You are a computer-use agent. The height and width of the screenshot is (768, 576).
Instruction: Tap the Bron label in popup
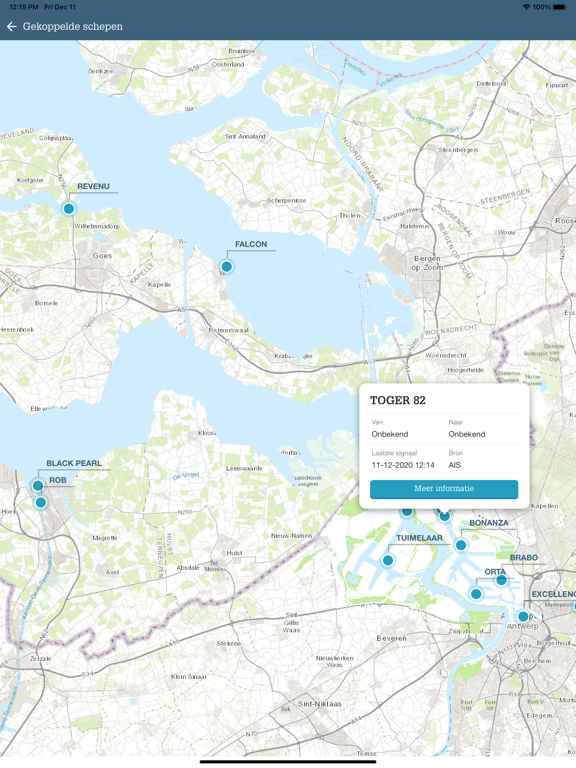click(x=456, y=453)
